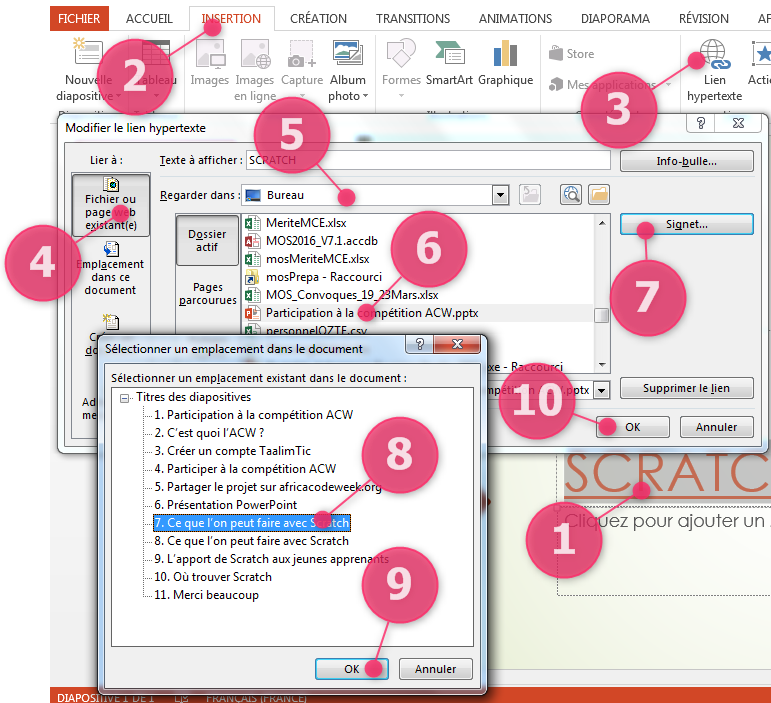The height and width of the screenshot is (703, 771).
Task: Click the Images en ligne icon
Action: point(255,54)
